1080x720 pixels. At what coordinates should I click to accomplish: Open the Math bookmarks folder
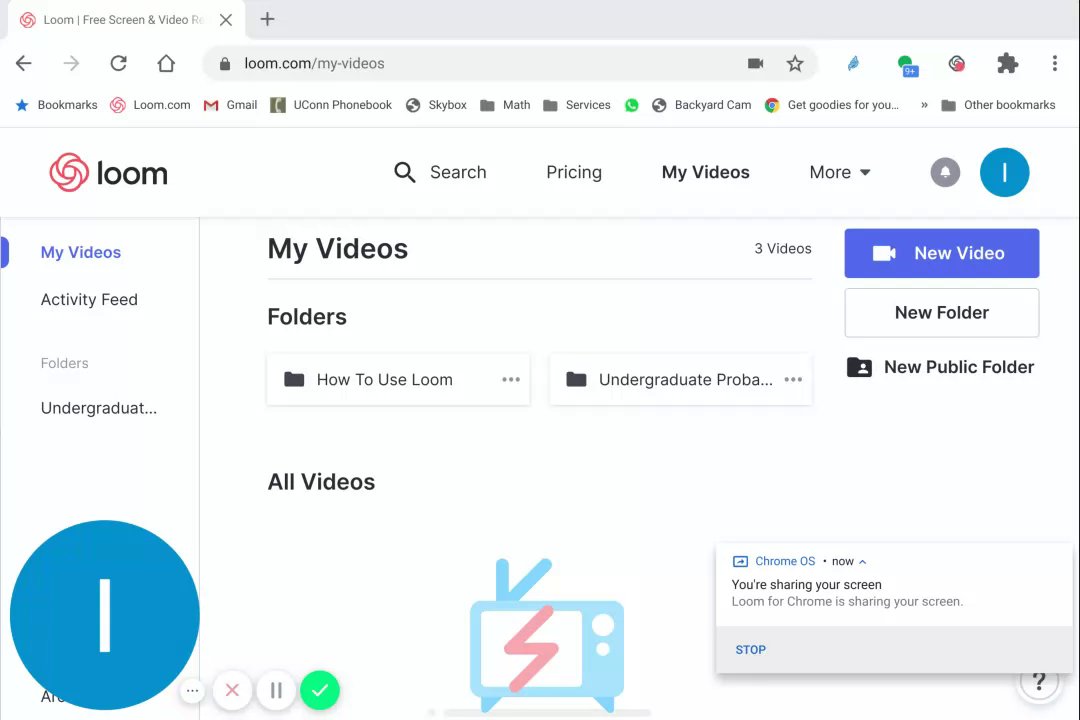(506, 105)
